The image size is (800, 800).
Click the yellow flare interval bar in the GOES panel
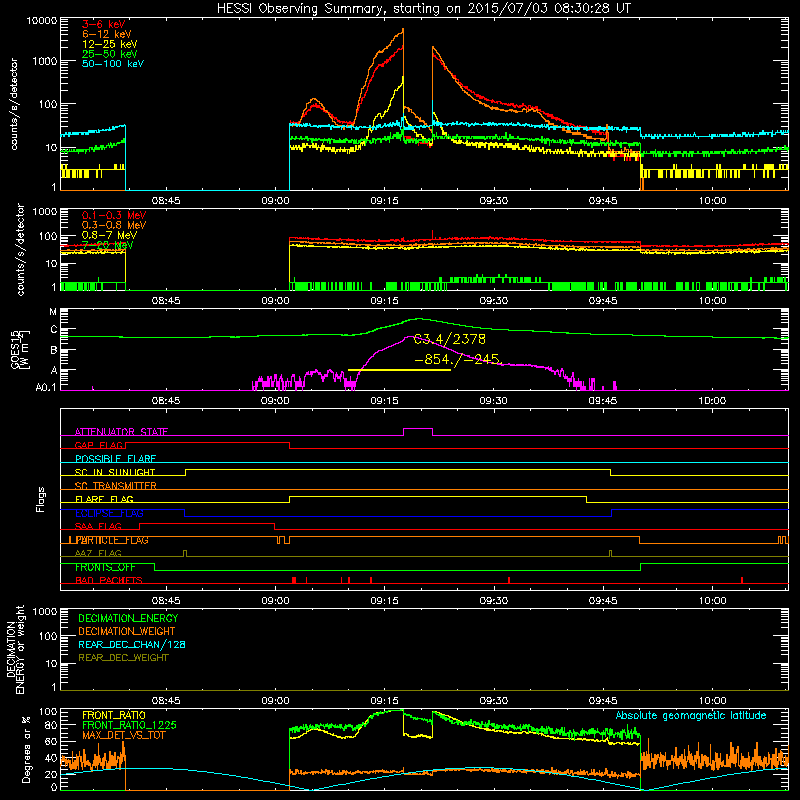click(x=399, y=370)
